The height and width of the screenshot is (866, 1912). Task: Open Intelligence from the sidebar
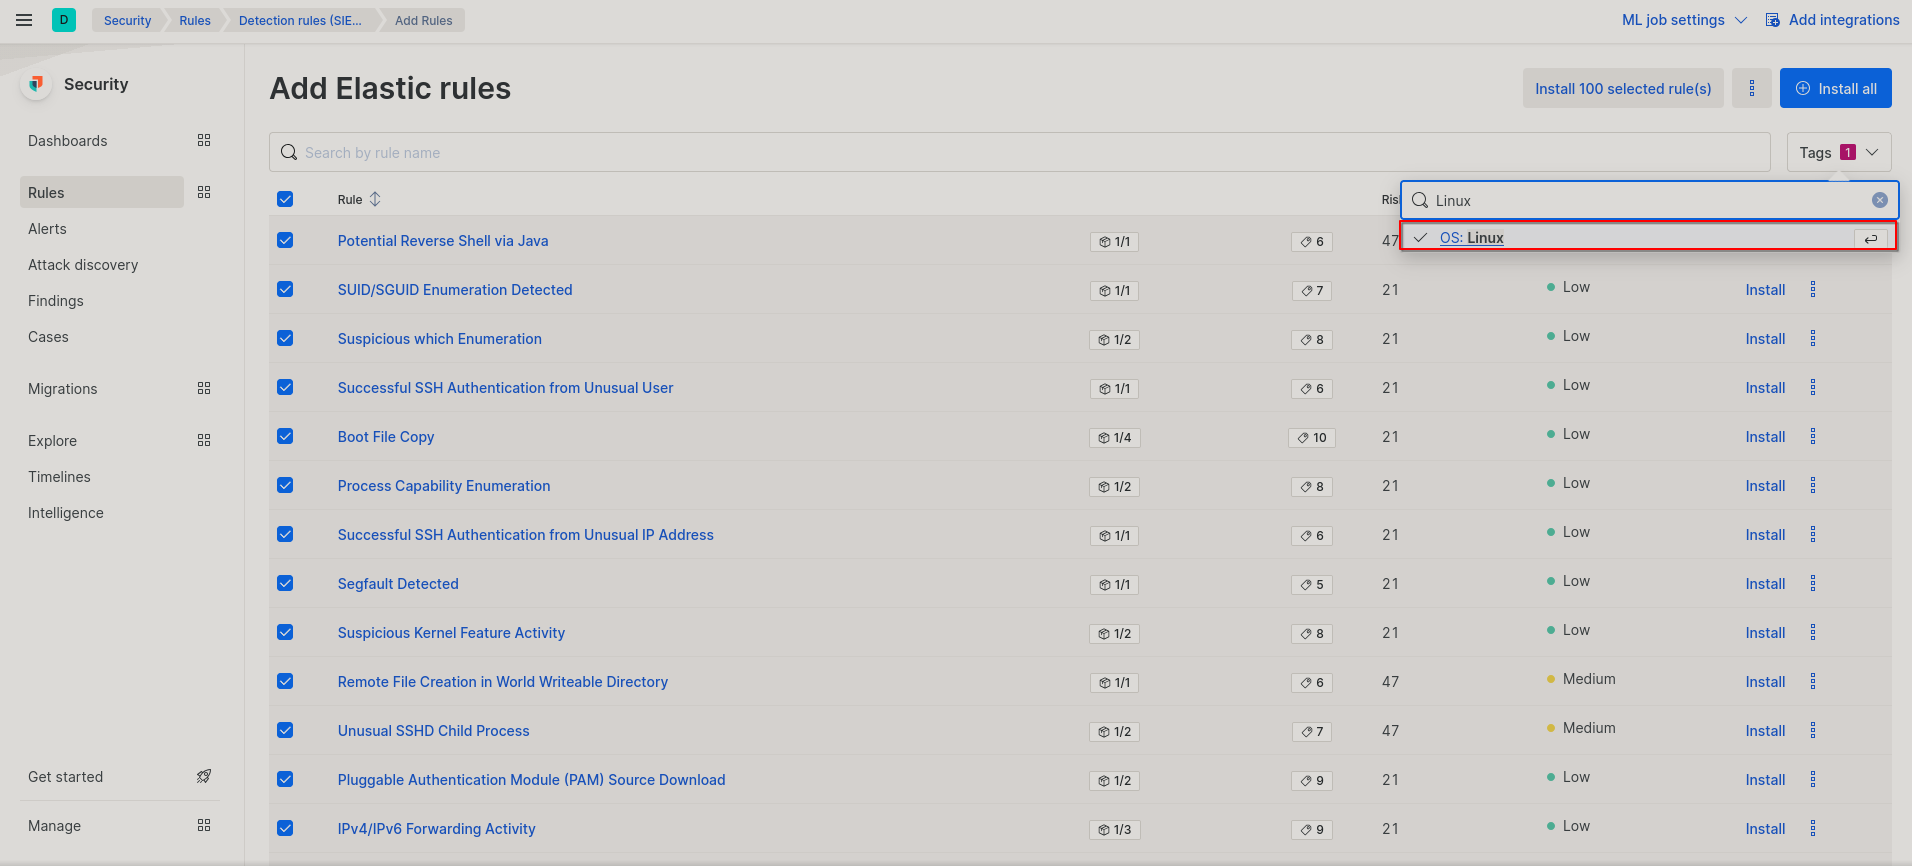click(x=66, y=513)
